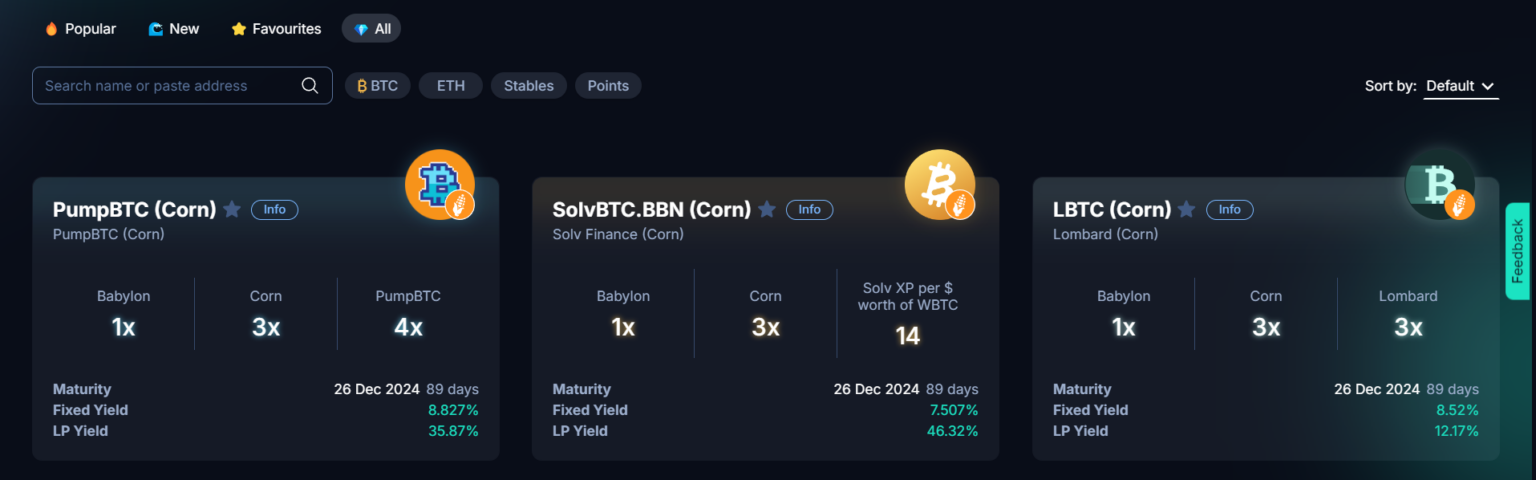Show the Favourites tab
The height and width of the screenshot is (480, 1536).
[x=276, y=29]
